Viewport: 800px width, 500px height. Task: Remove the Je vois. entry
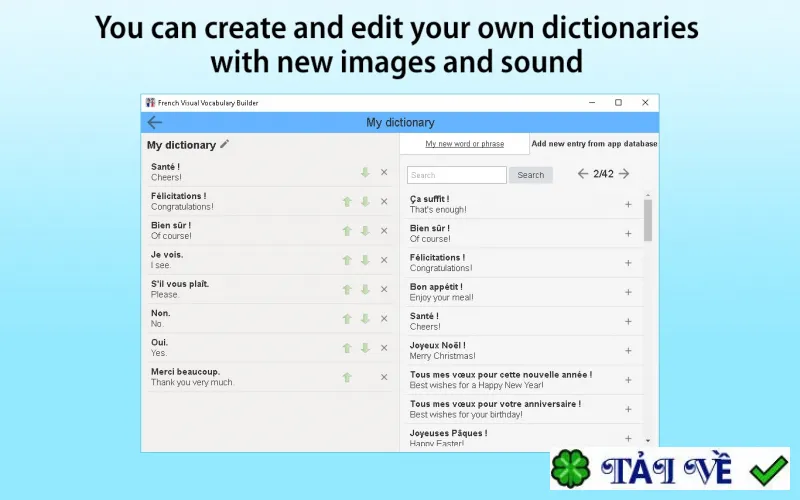click(x=384, y=260)
